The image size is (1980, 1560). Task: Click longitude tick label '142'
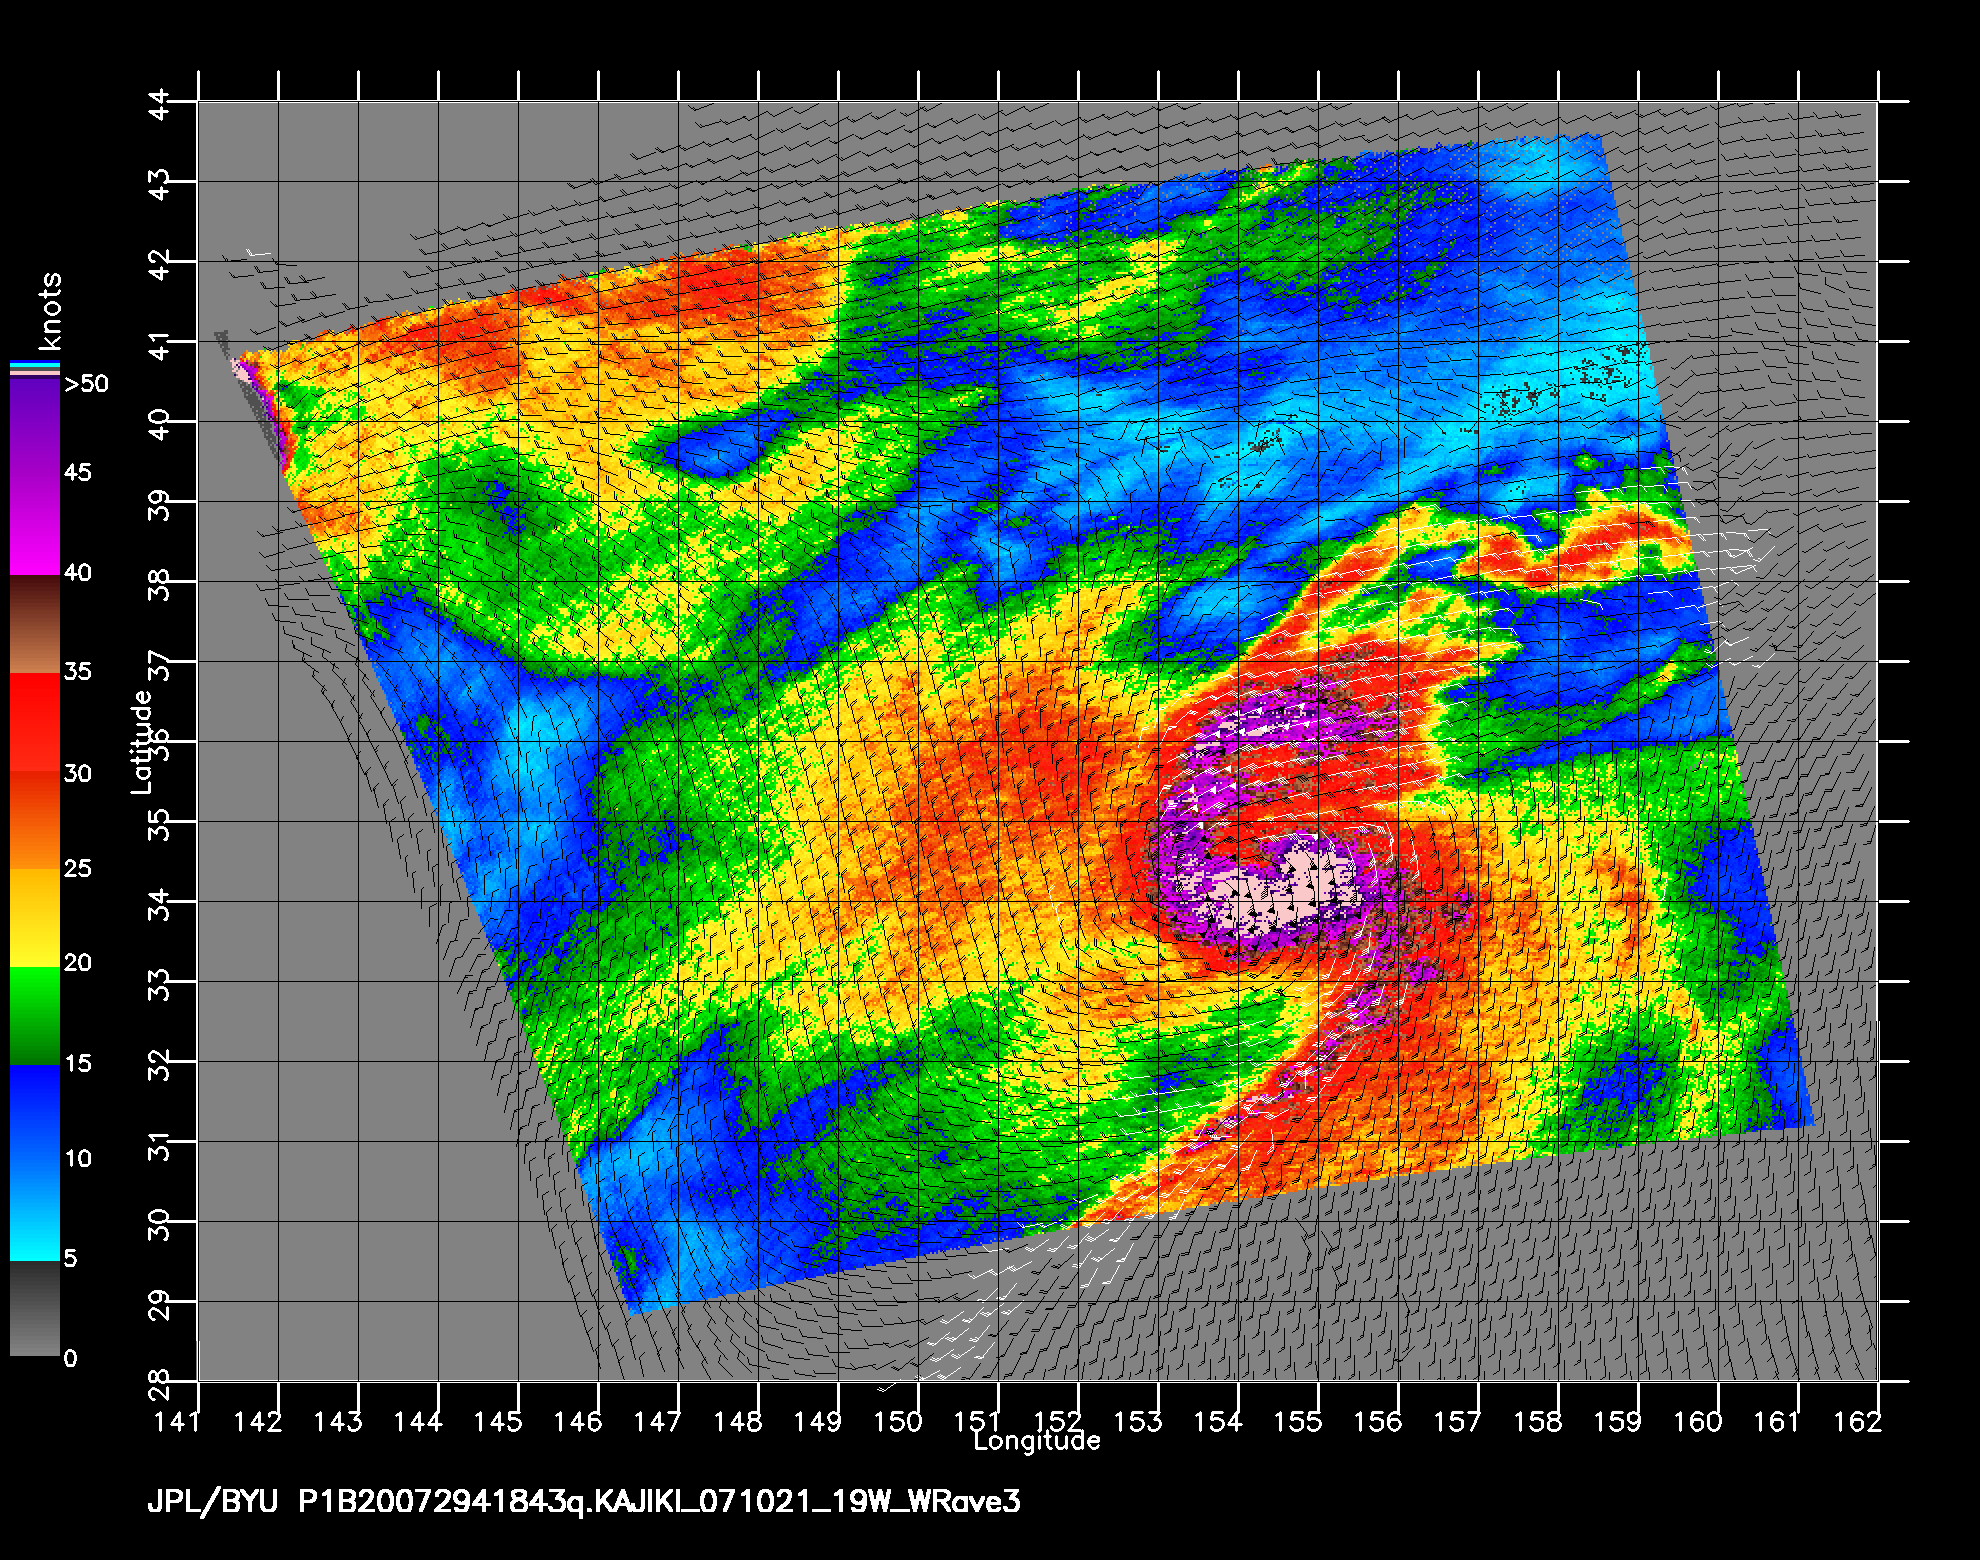click(x=257, y=1421)
